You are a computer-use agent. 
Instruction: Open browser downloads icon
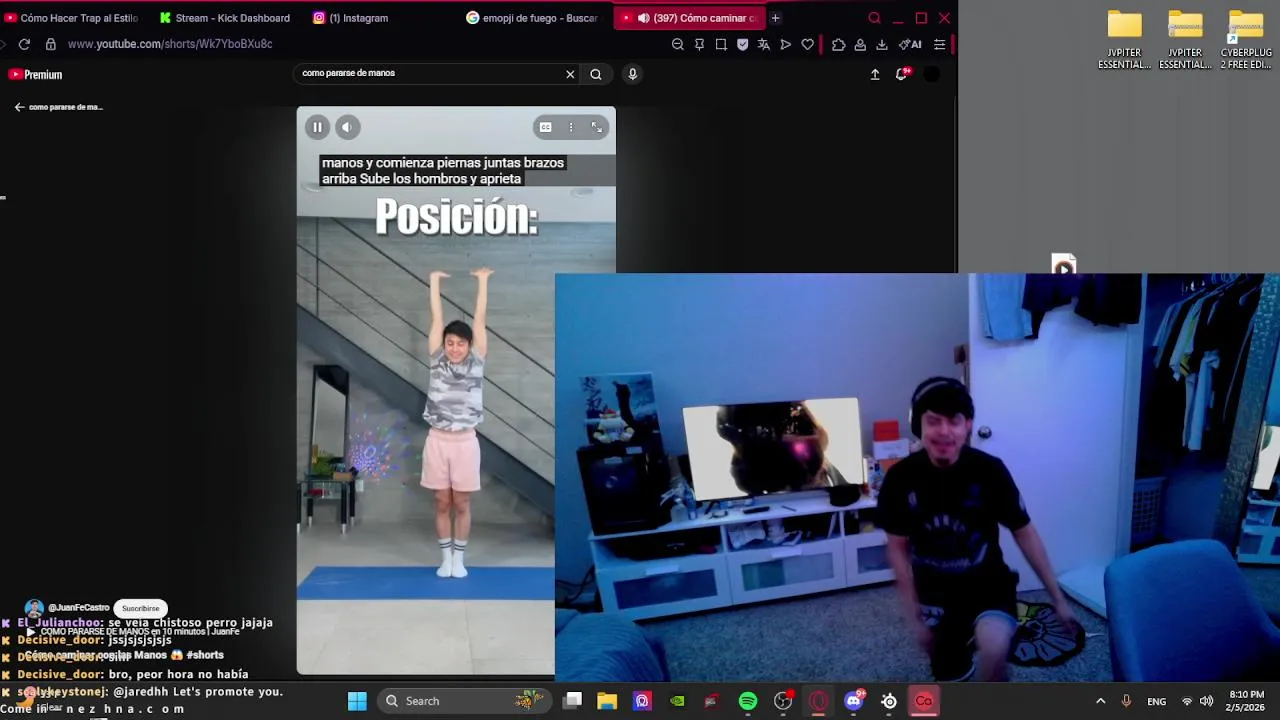coord(882,44)
